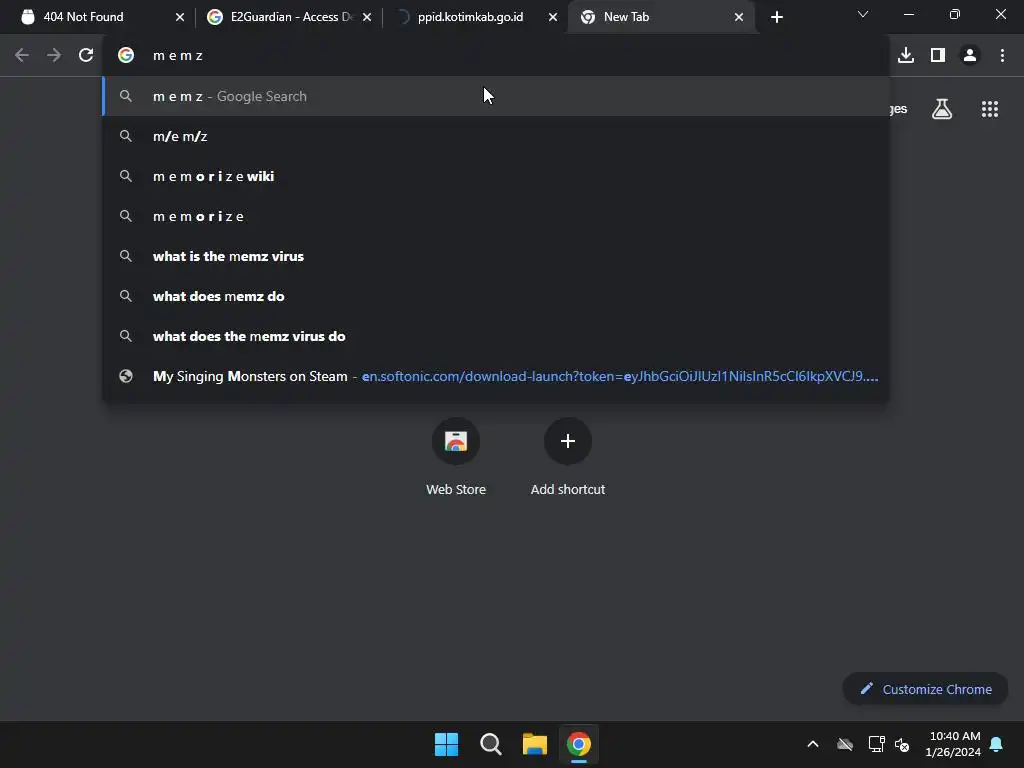The width and height of the screenshot is (1024, 768).
Task: Click Chrome icon in the taskbar
Action: point(579,744)
